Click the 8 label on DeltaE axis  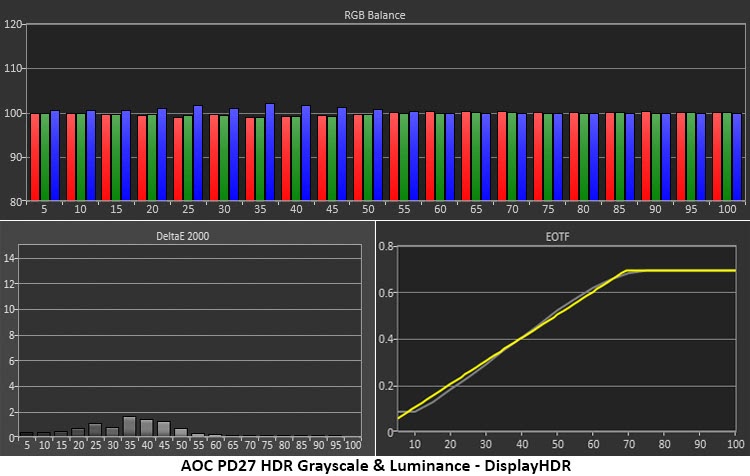(x=12, y=335)
